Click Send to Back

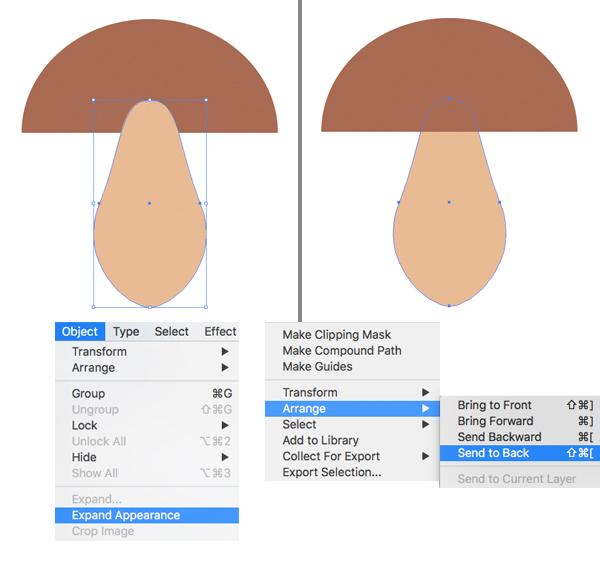[x=493, y=453]
